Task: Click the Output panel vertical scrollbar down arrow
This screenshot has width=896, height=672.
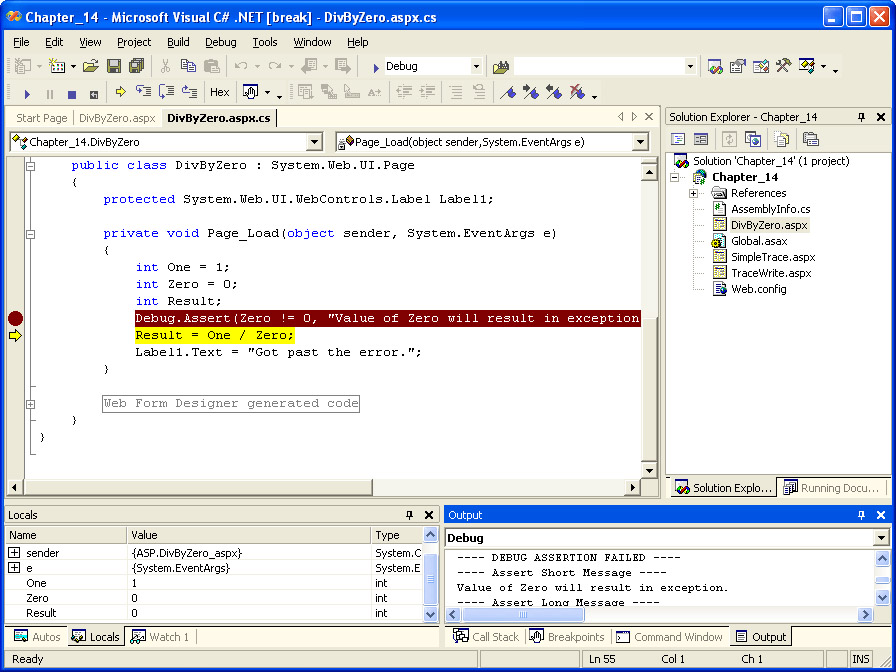Action: pos(882,597)
